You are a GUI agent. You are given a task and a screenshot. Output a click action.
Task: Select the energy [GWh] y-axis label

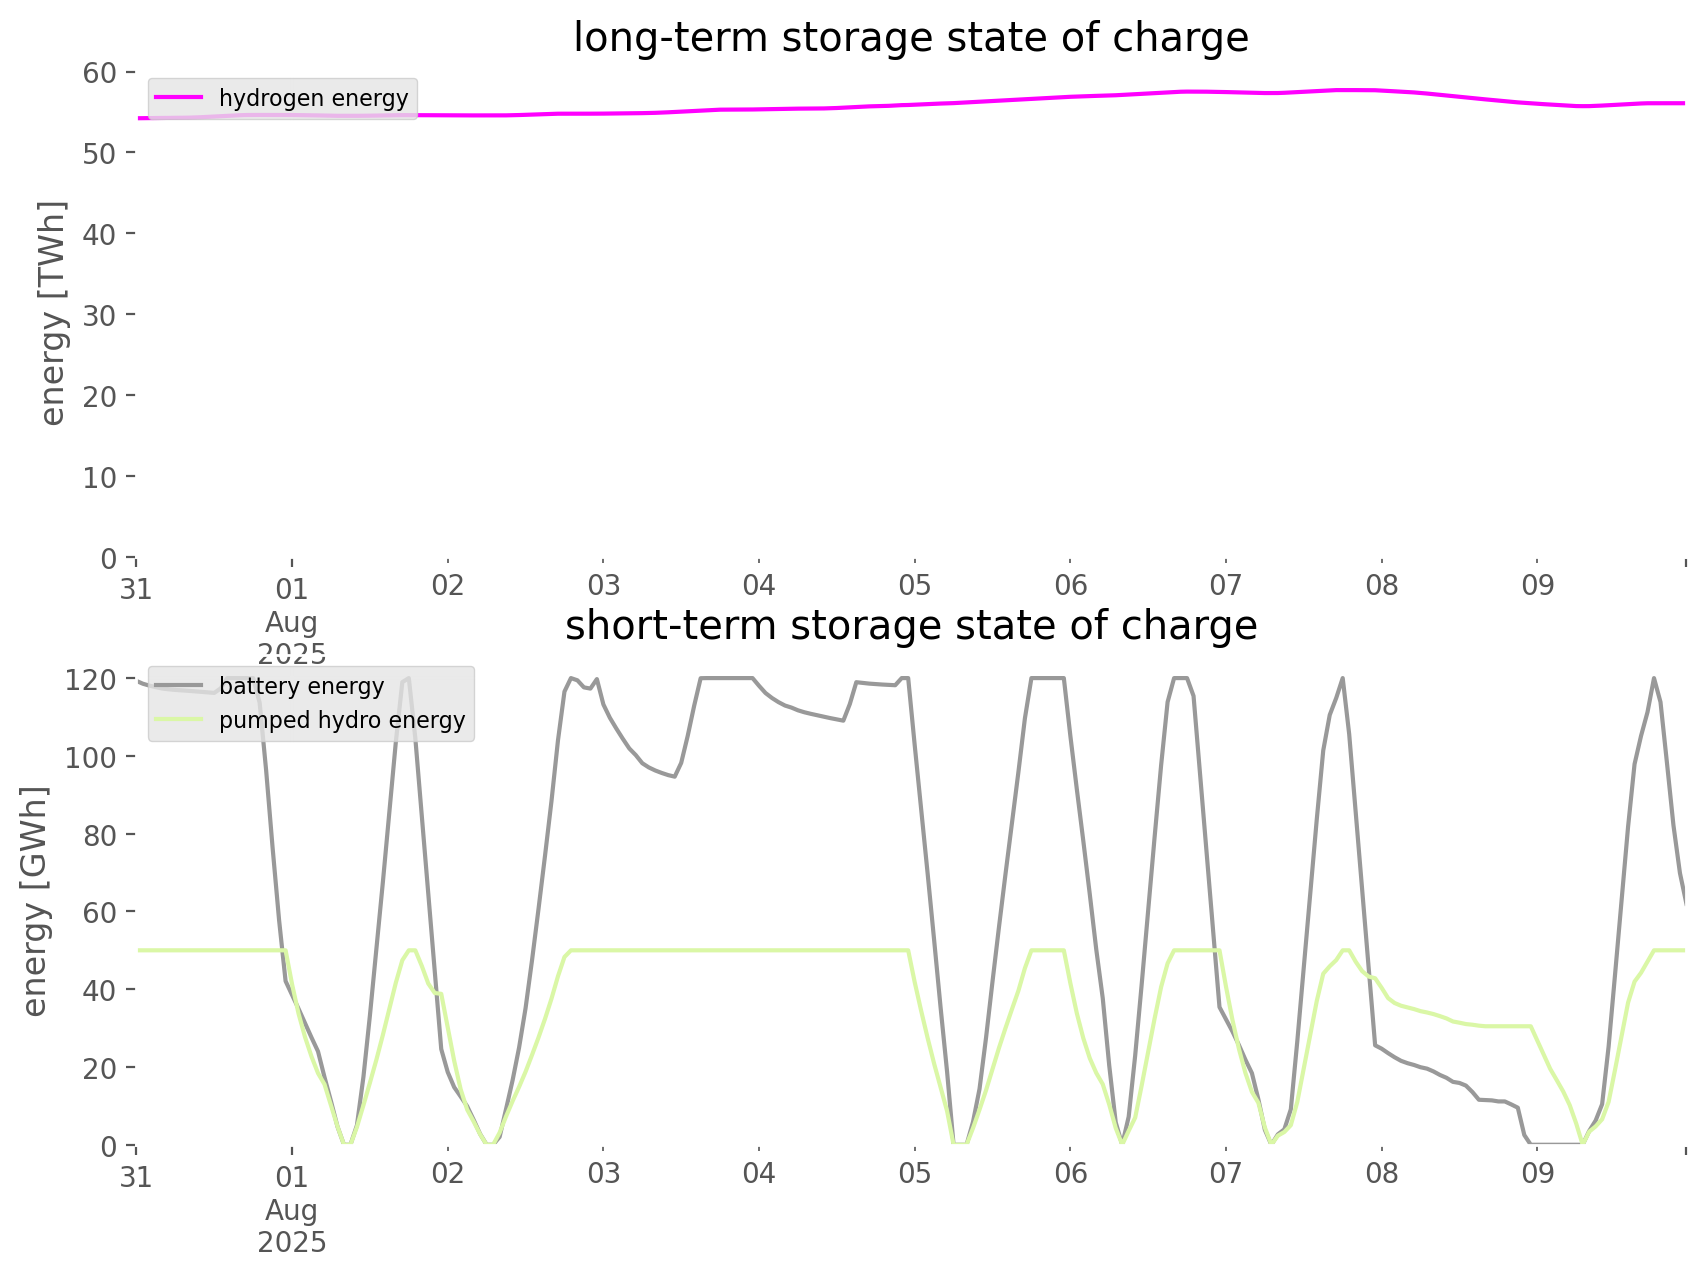[x=35, y=902]
